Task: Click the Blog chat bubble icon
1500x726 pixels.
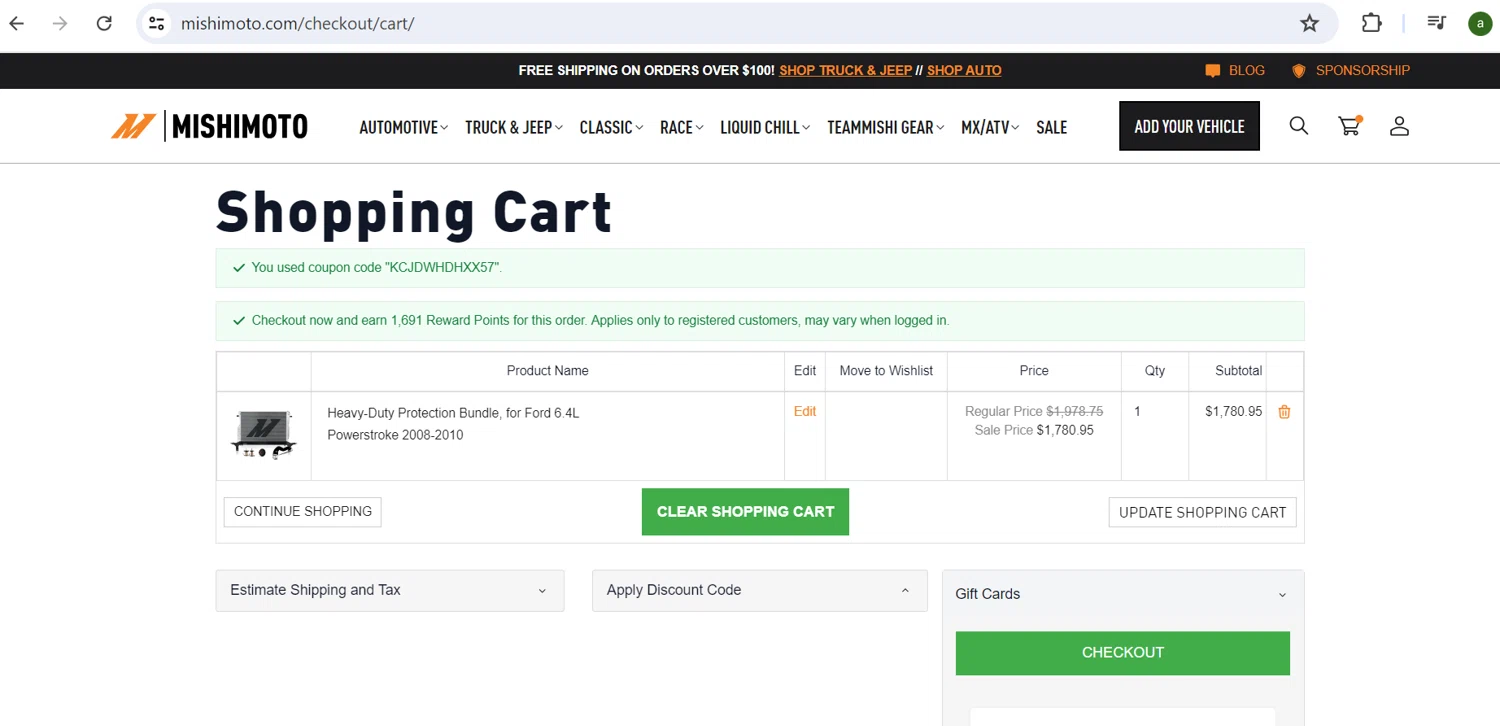Action: 1213,71
